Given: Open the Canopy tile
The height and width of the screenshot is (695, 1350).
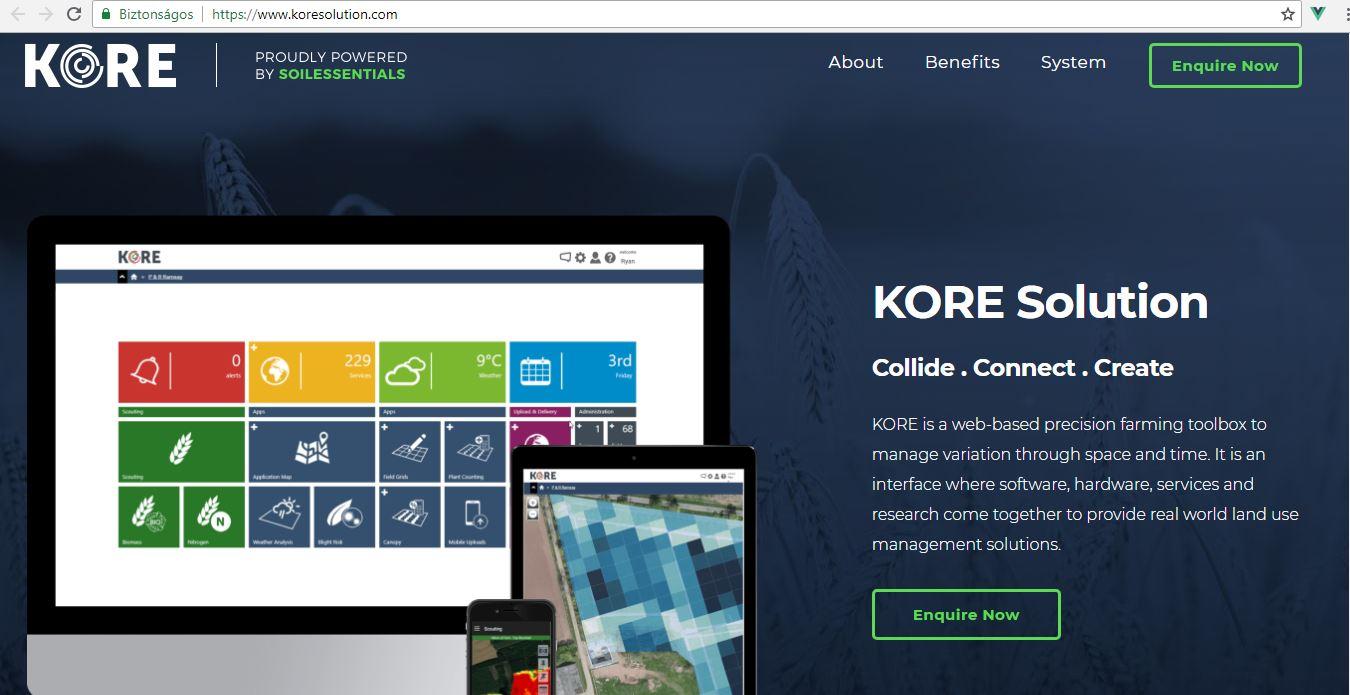Looking at the screenshot, I should [x=409, y=517].
